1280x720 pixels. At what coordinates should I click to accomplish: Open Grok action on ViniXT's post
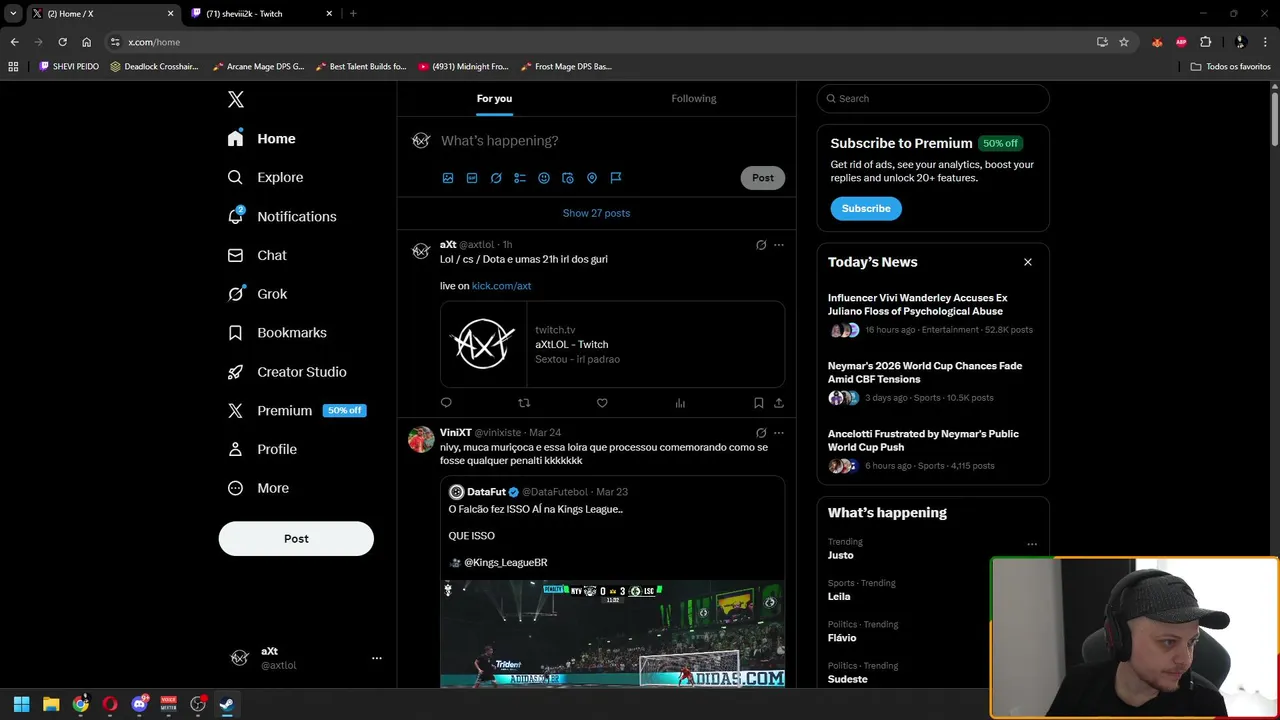click(761, 433)
